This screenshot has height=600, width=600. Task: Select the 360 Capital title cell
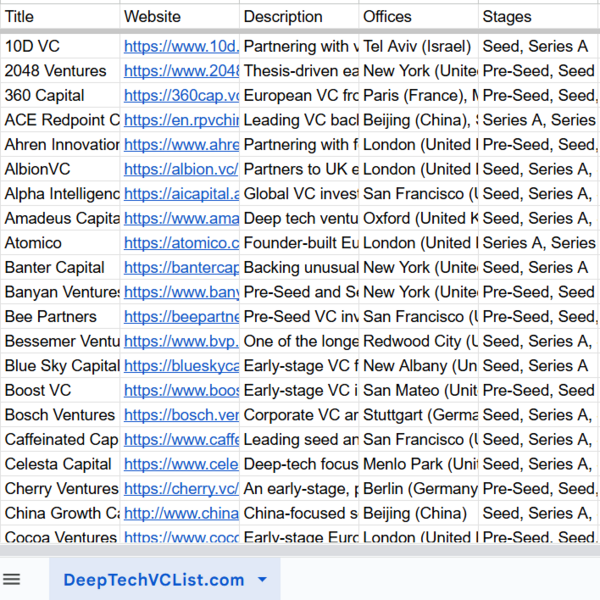pos(60,95)
